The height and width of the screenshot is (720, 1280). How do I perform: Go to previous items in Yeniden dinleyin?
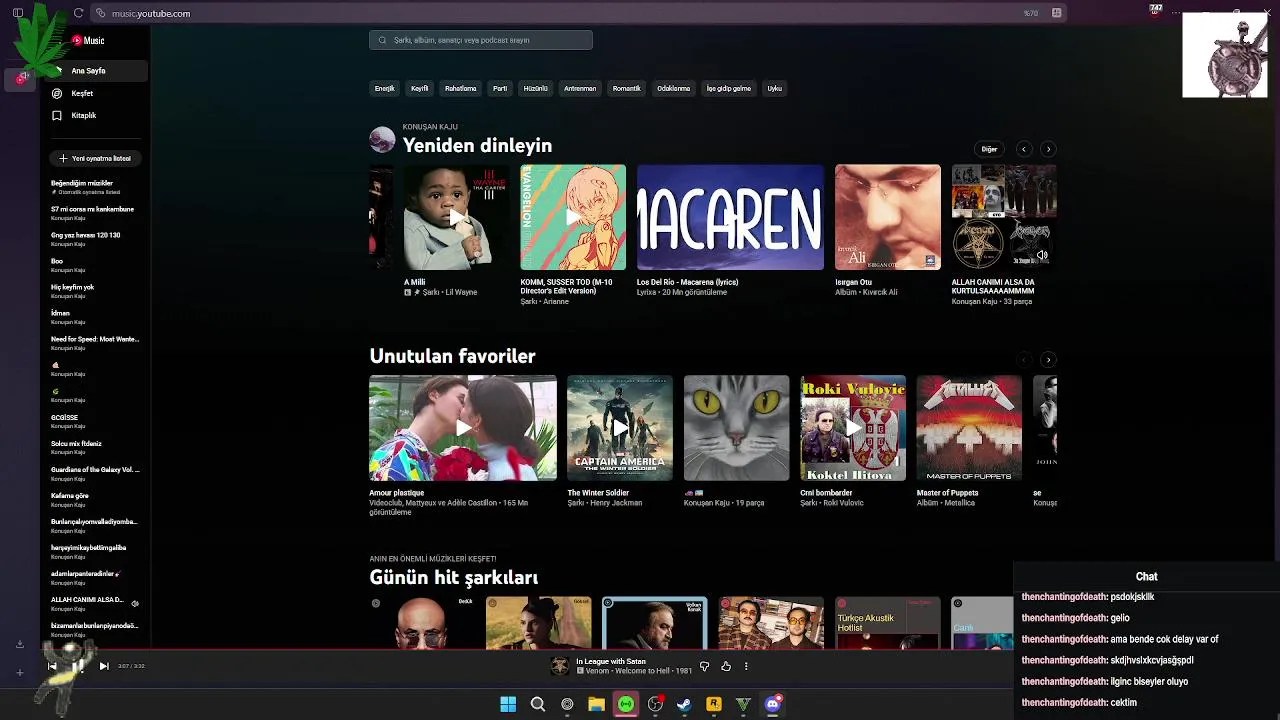[1024, 149]
